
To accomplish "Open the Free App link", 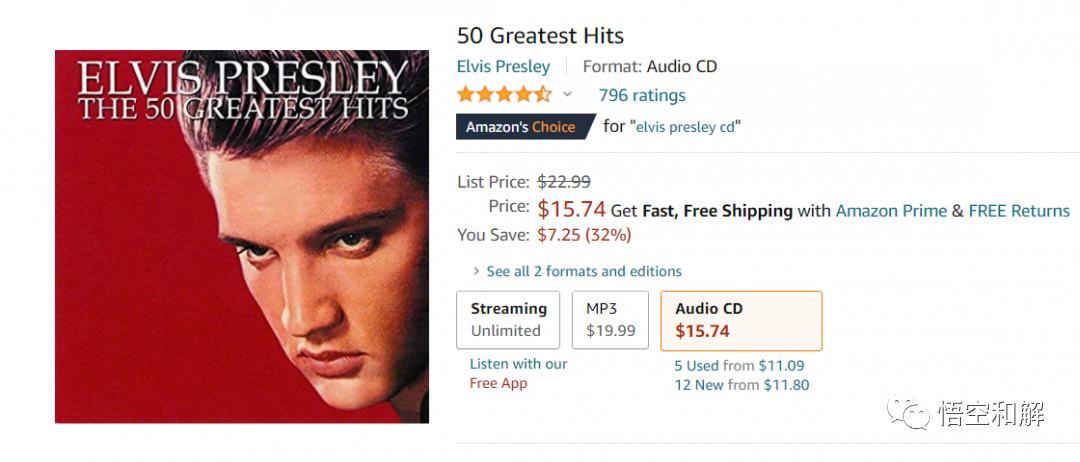I will (x=498, y=383).
